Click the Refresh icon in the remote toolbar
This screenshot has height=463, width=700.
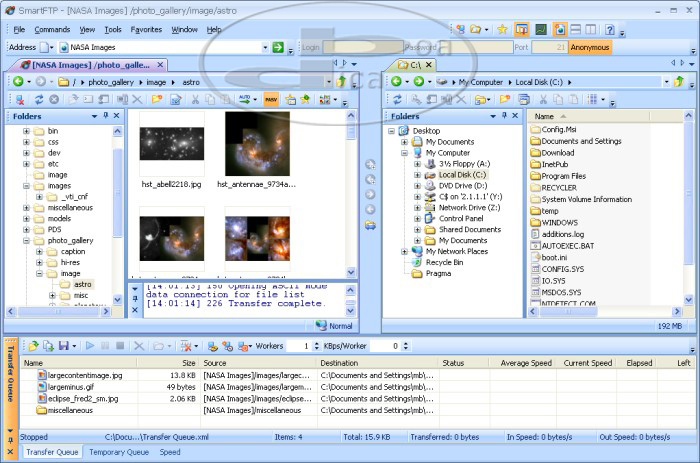(39, 99)
